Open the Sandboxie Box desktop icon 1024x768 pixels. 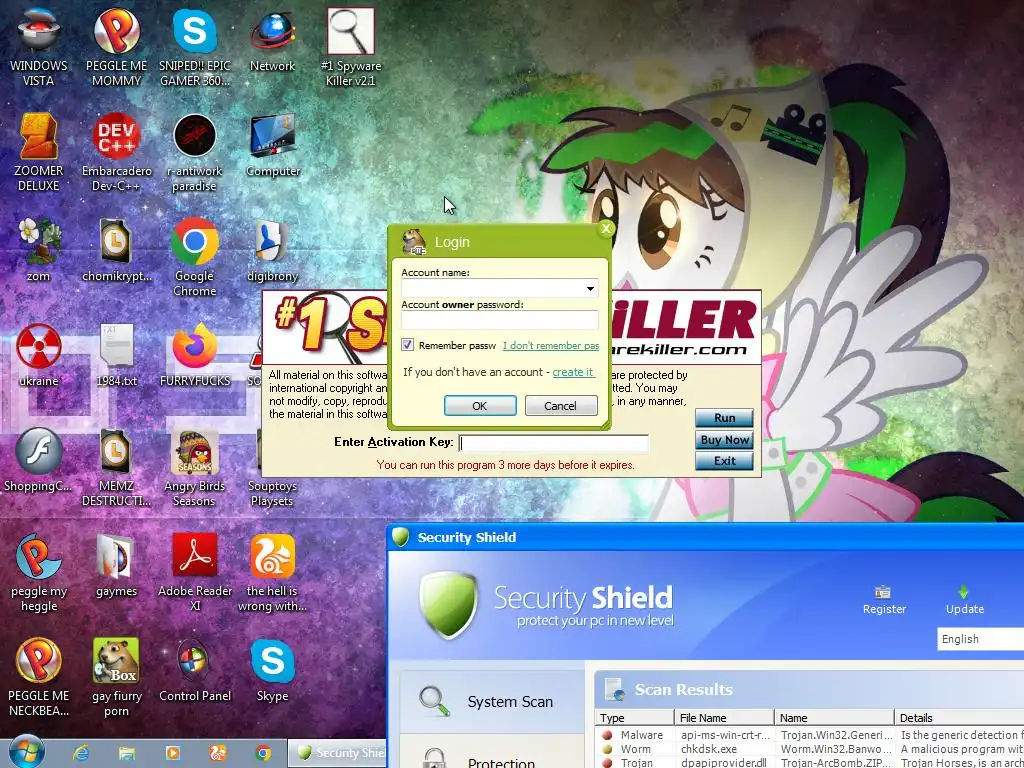click(116, 678)
